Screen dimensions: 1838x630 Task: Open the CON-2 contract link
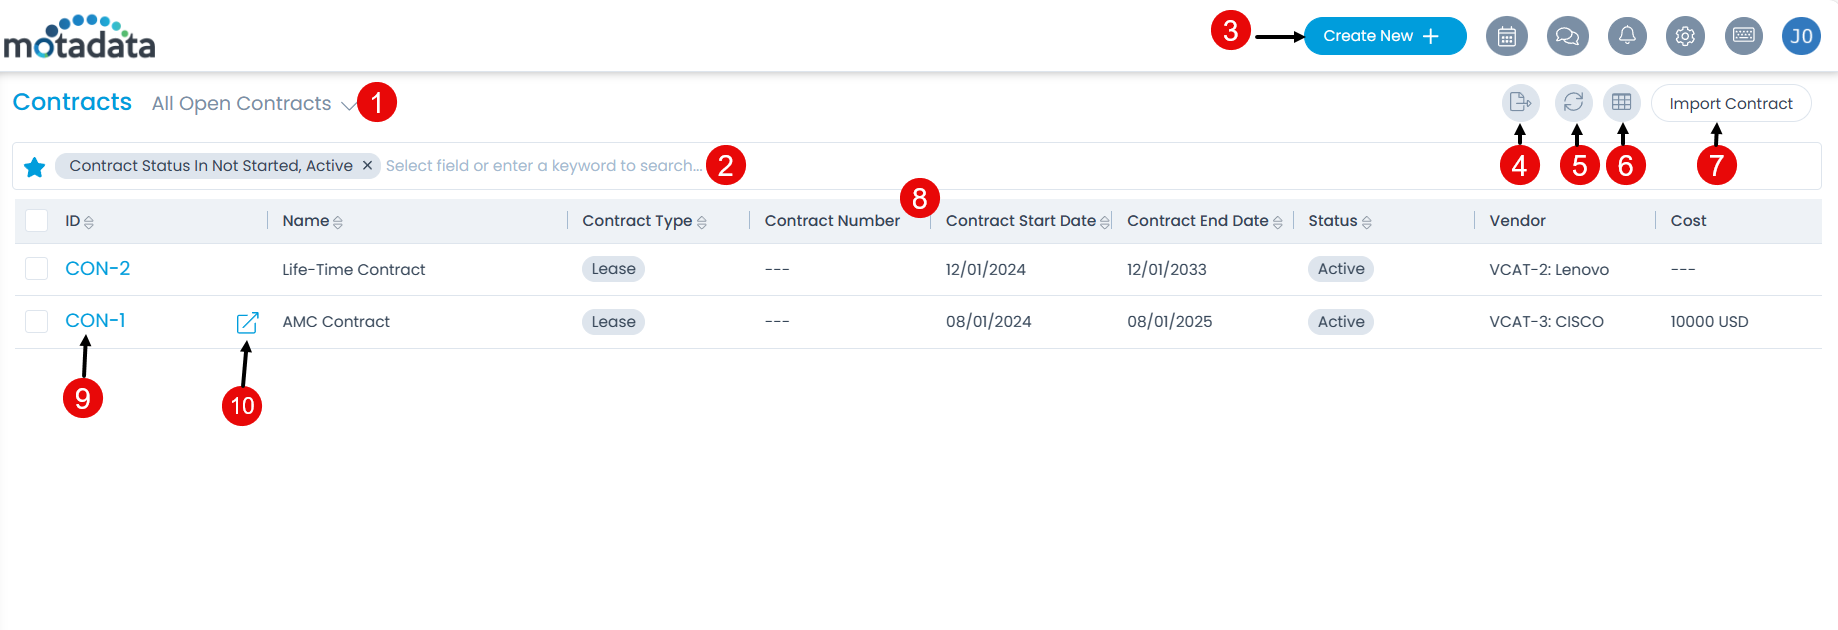point(97,269)
